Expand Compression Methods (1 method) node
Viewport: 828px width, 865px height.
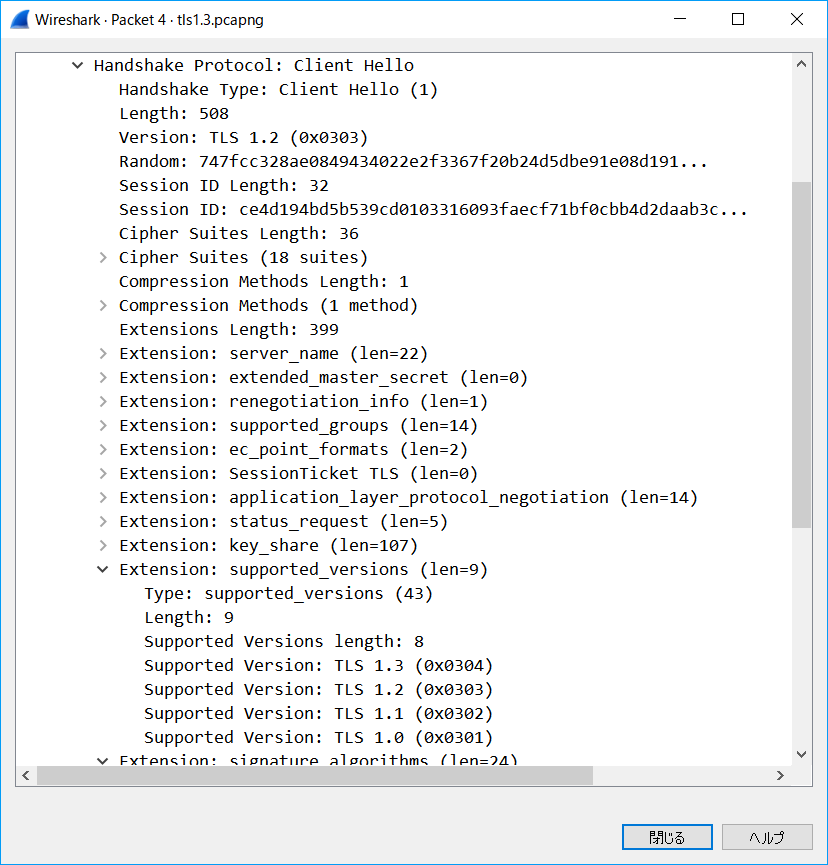point(103,306)
